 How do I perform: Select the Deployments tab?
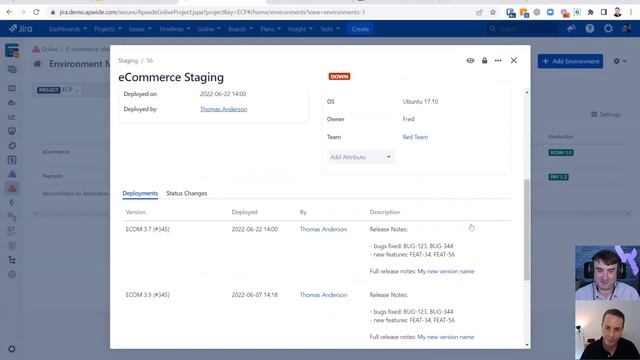coord(140,193)
